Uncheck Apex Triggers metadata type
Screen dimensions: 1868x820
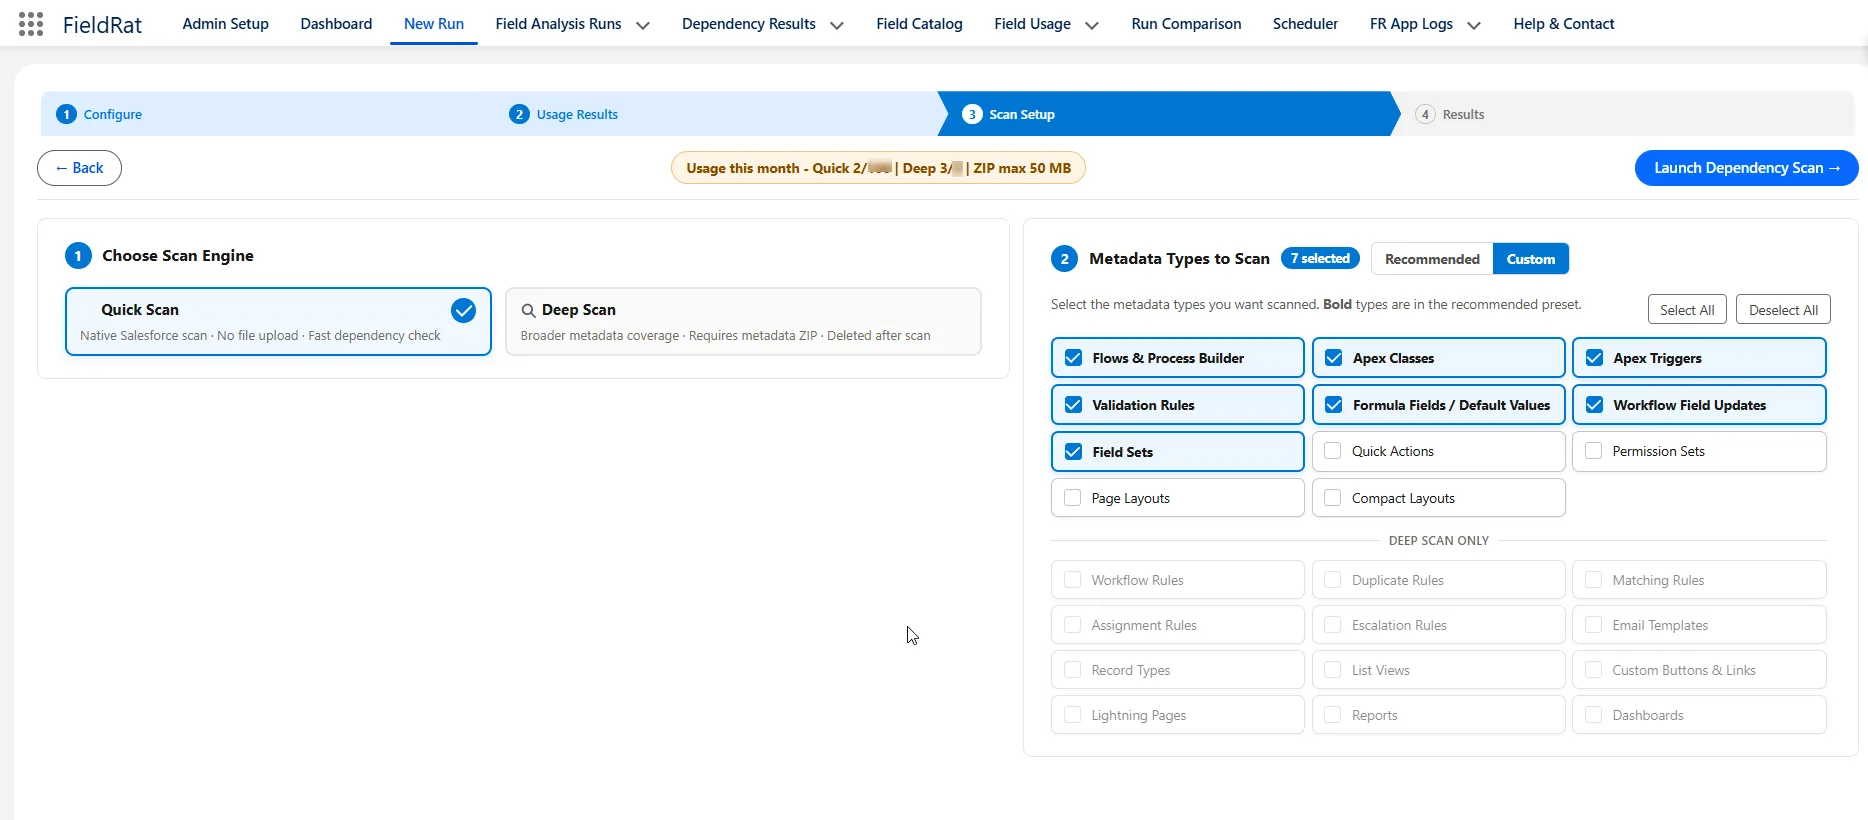tap(1594, 358)
